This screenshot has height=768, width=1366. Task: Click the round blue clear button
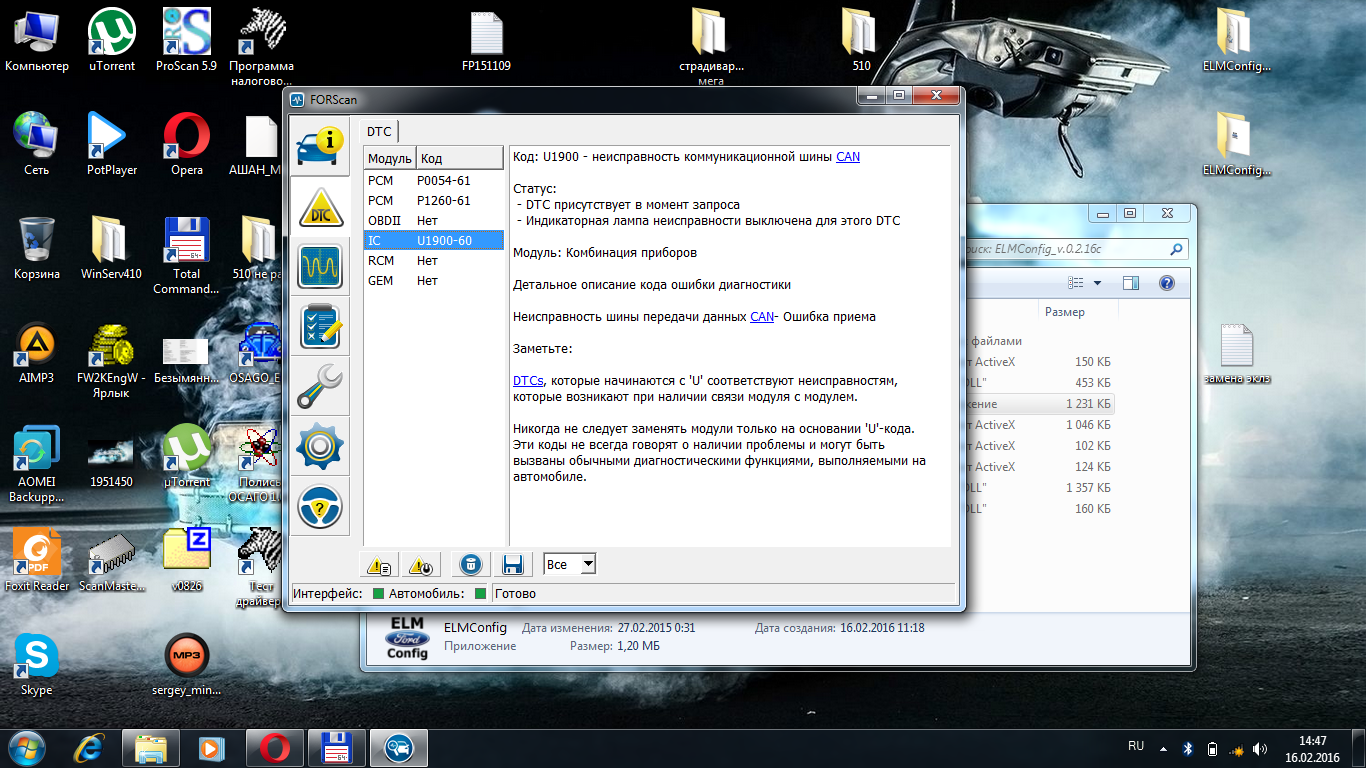(x=470, y=565)
